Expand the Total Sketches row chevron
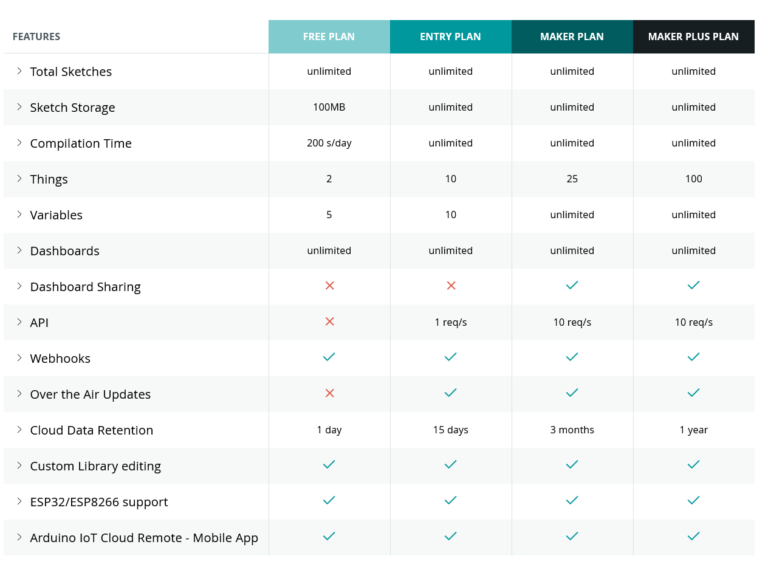768x564 pixels. point(19,71)
